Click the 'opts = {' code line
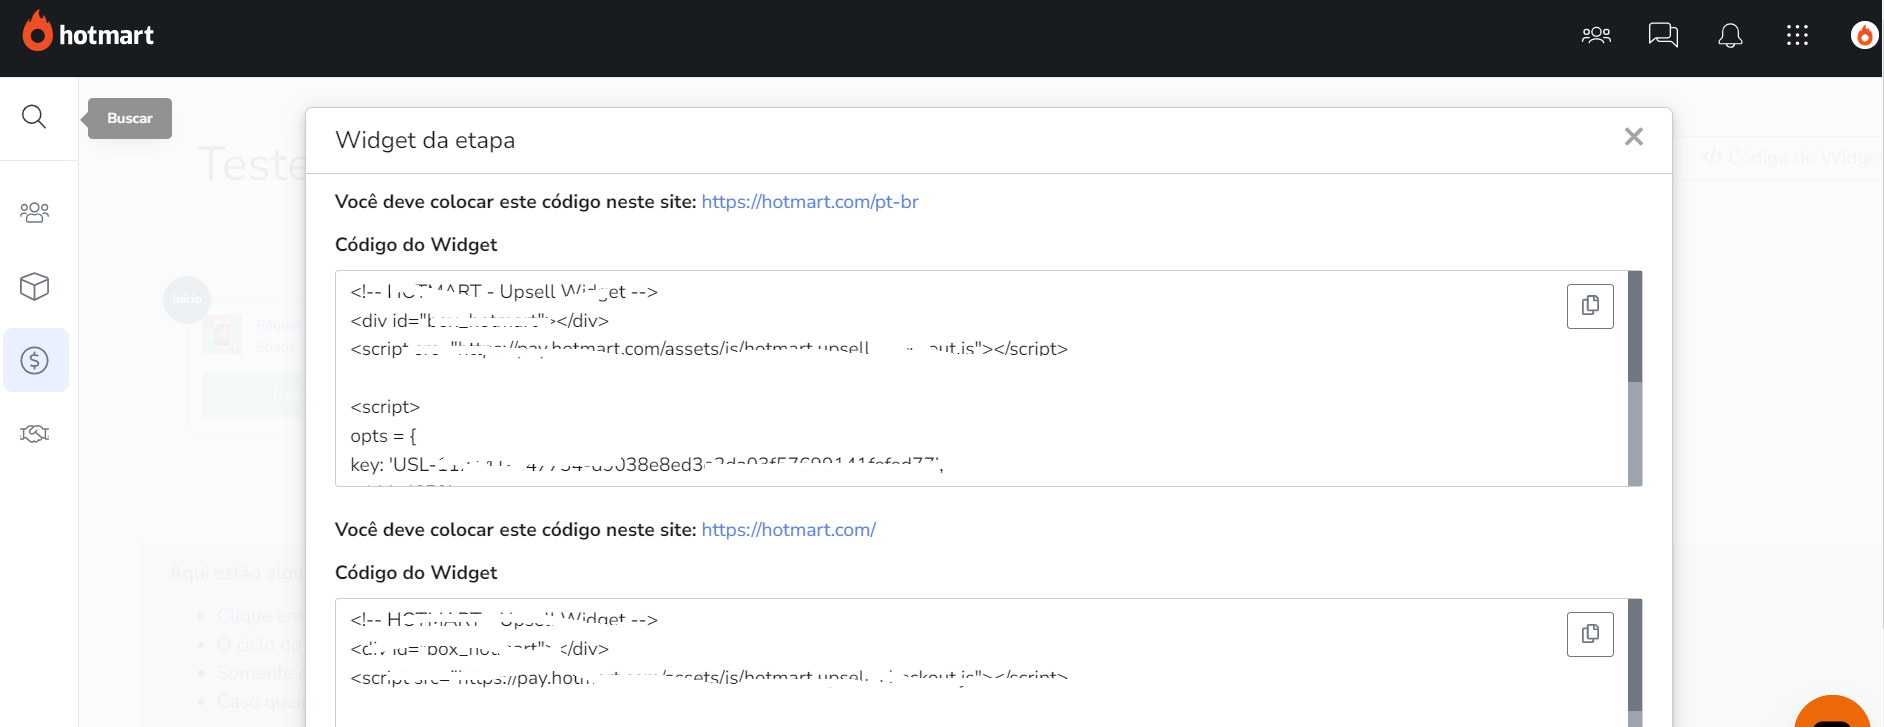The height and width of the screenshot is (727, 1884). (383, 436)
